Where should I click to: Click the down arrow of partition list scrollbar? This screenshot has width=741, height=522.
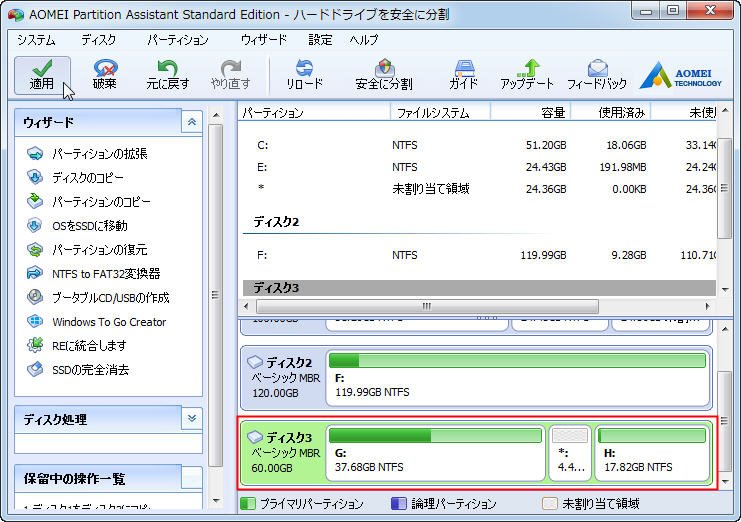[725, 290]
